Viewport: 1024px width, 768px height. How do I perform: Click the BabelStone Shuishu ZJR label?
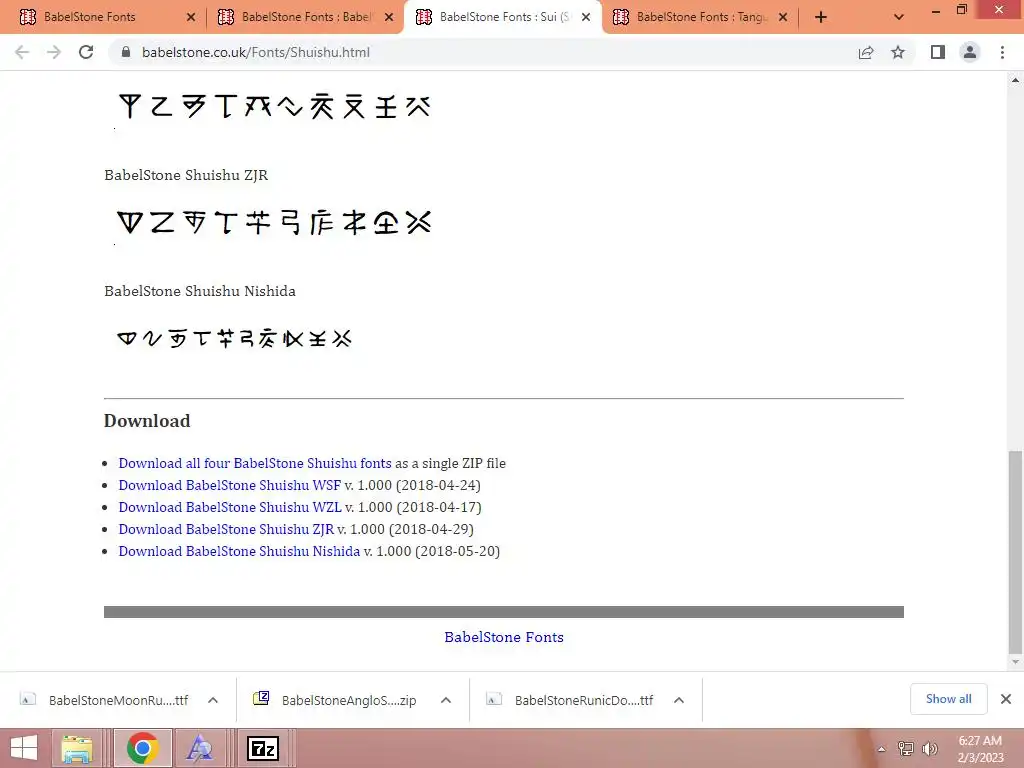[186, 175]
